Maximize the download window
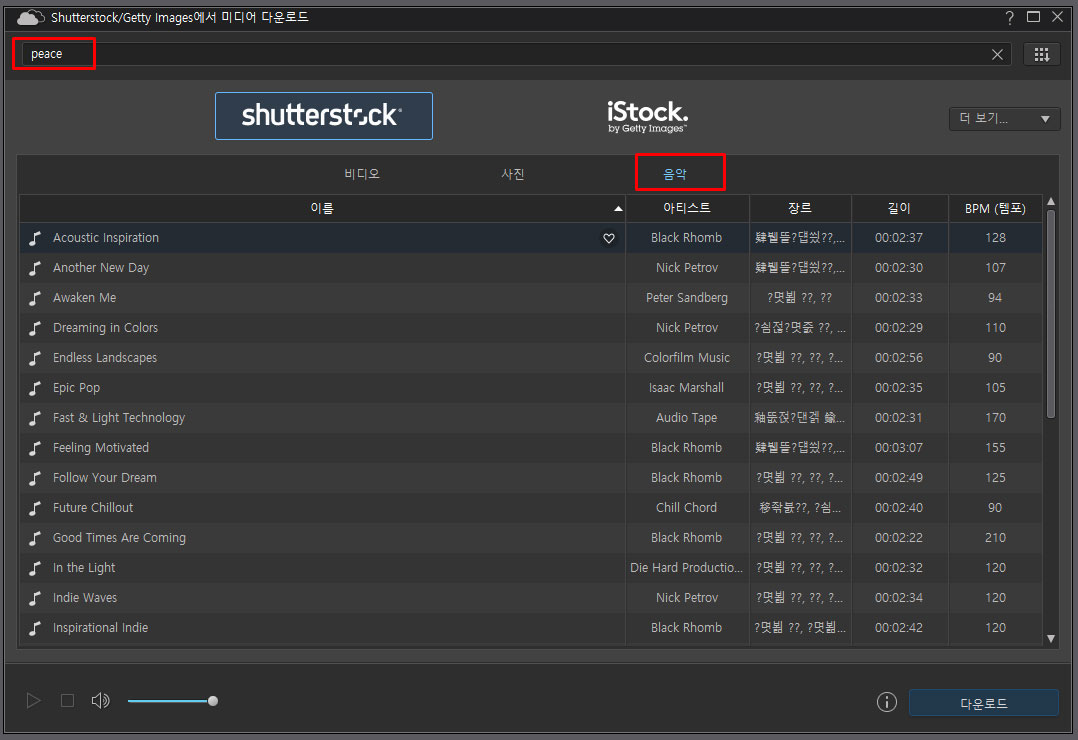 tap(1033, 17)
